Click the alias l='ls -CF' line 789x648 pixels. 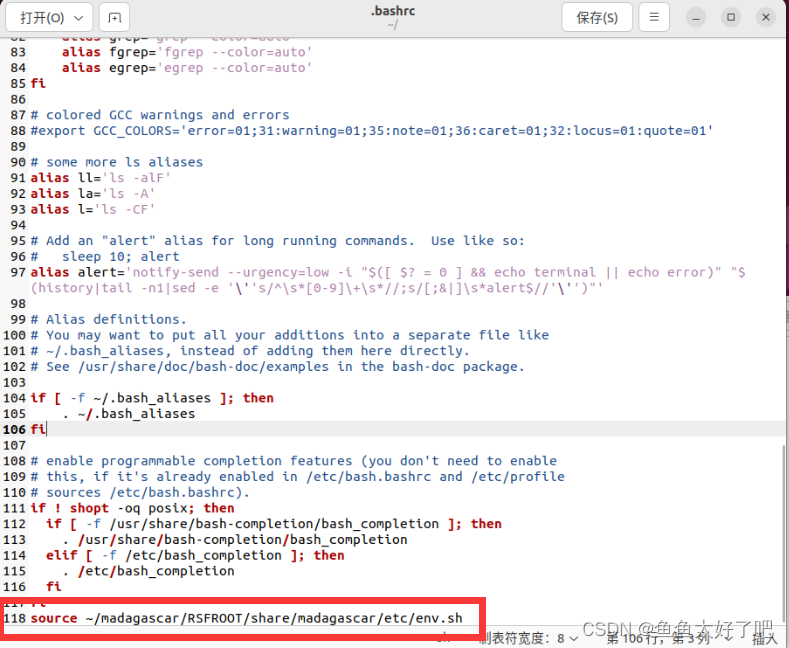[x=93, y=209]
